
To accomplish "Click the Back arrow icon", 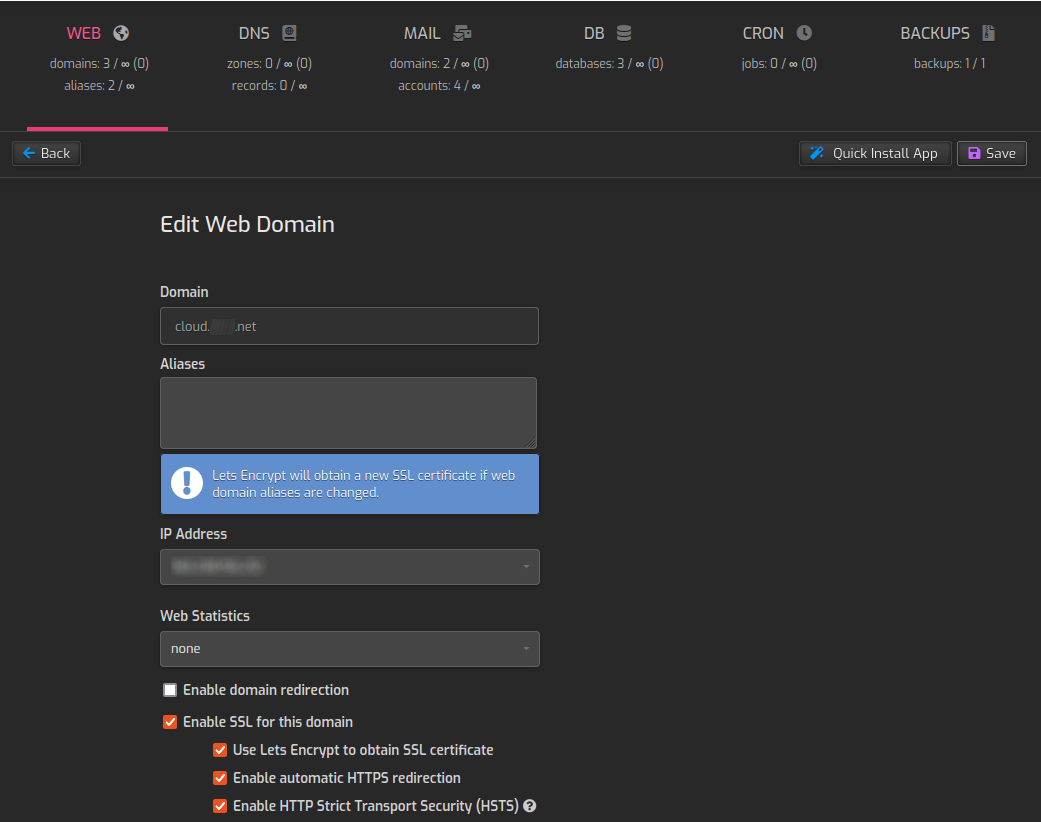I will pos(29,153).
